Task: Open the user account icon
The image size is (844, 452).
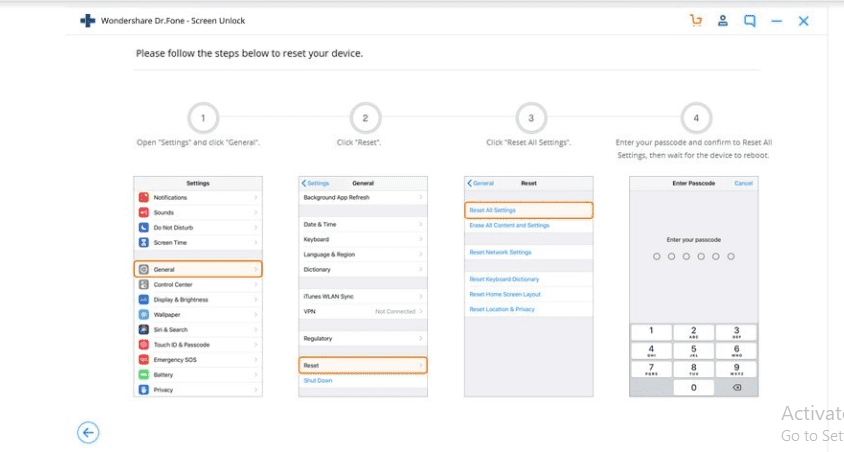Action: 723,20
